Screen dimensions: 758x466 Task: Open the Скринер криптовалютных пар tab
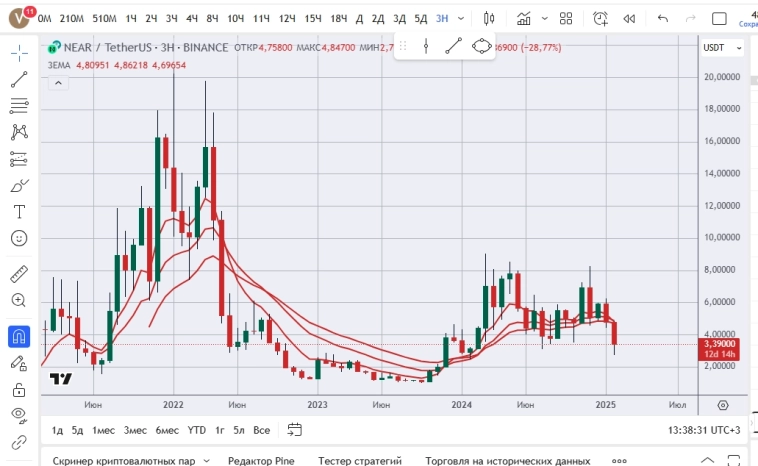point(124,461)
